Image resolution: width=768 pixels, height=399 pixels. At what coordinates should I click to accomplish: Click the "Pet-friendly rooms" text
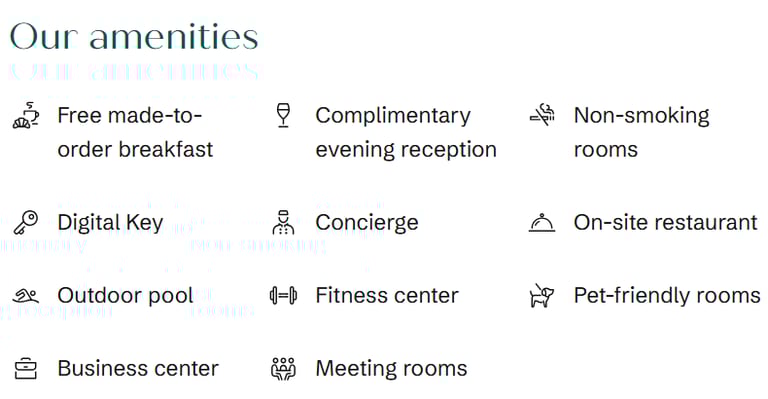click(667, 296)
